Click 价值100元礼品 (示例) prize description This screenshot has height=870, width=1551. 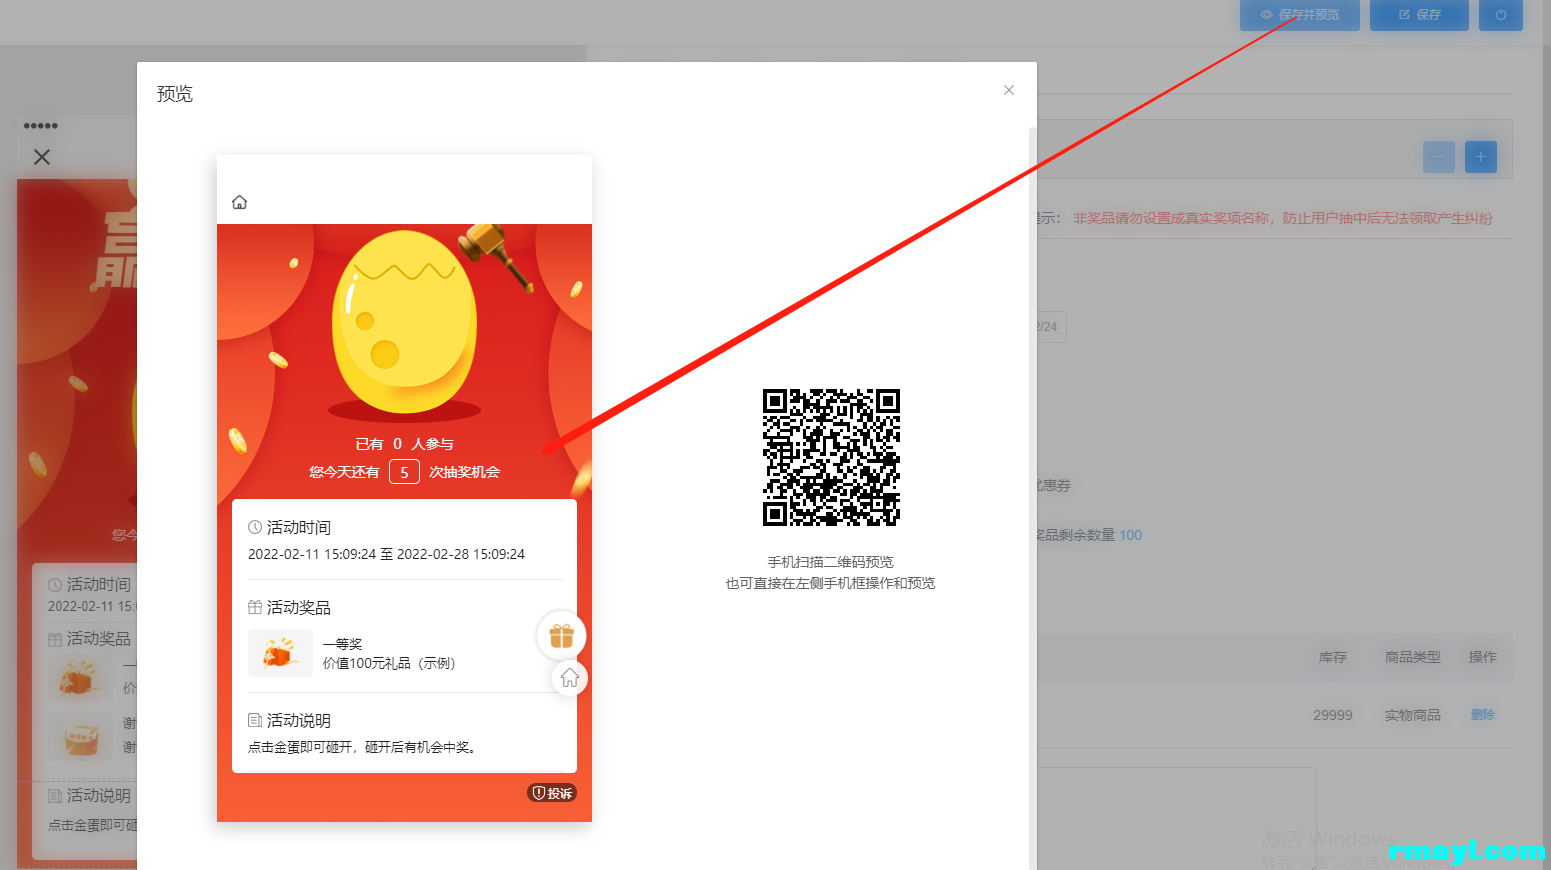(x=389, y=663)
